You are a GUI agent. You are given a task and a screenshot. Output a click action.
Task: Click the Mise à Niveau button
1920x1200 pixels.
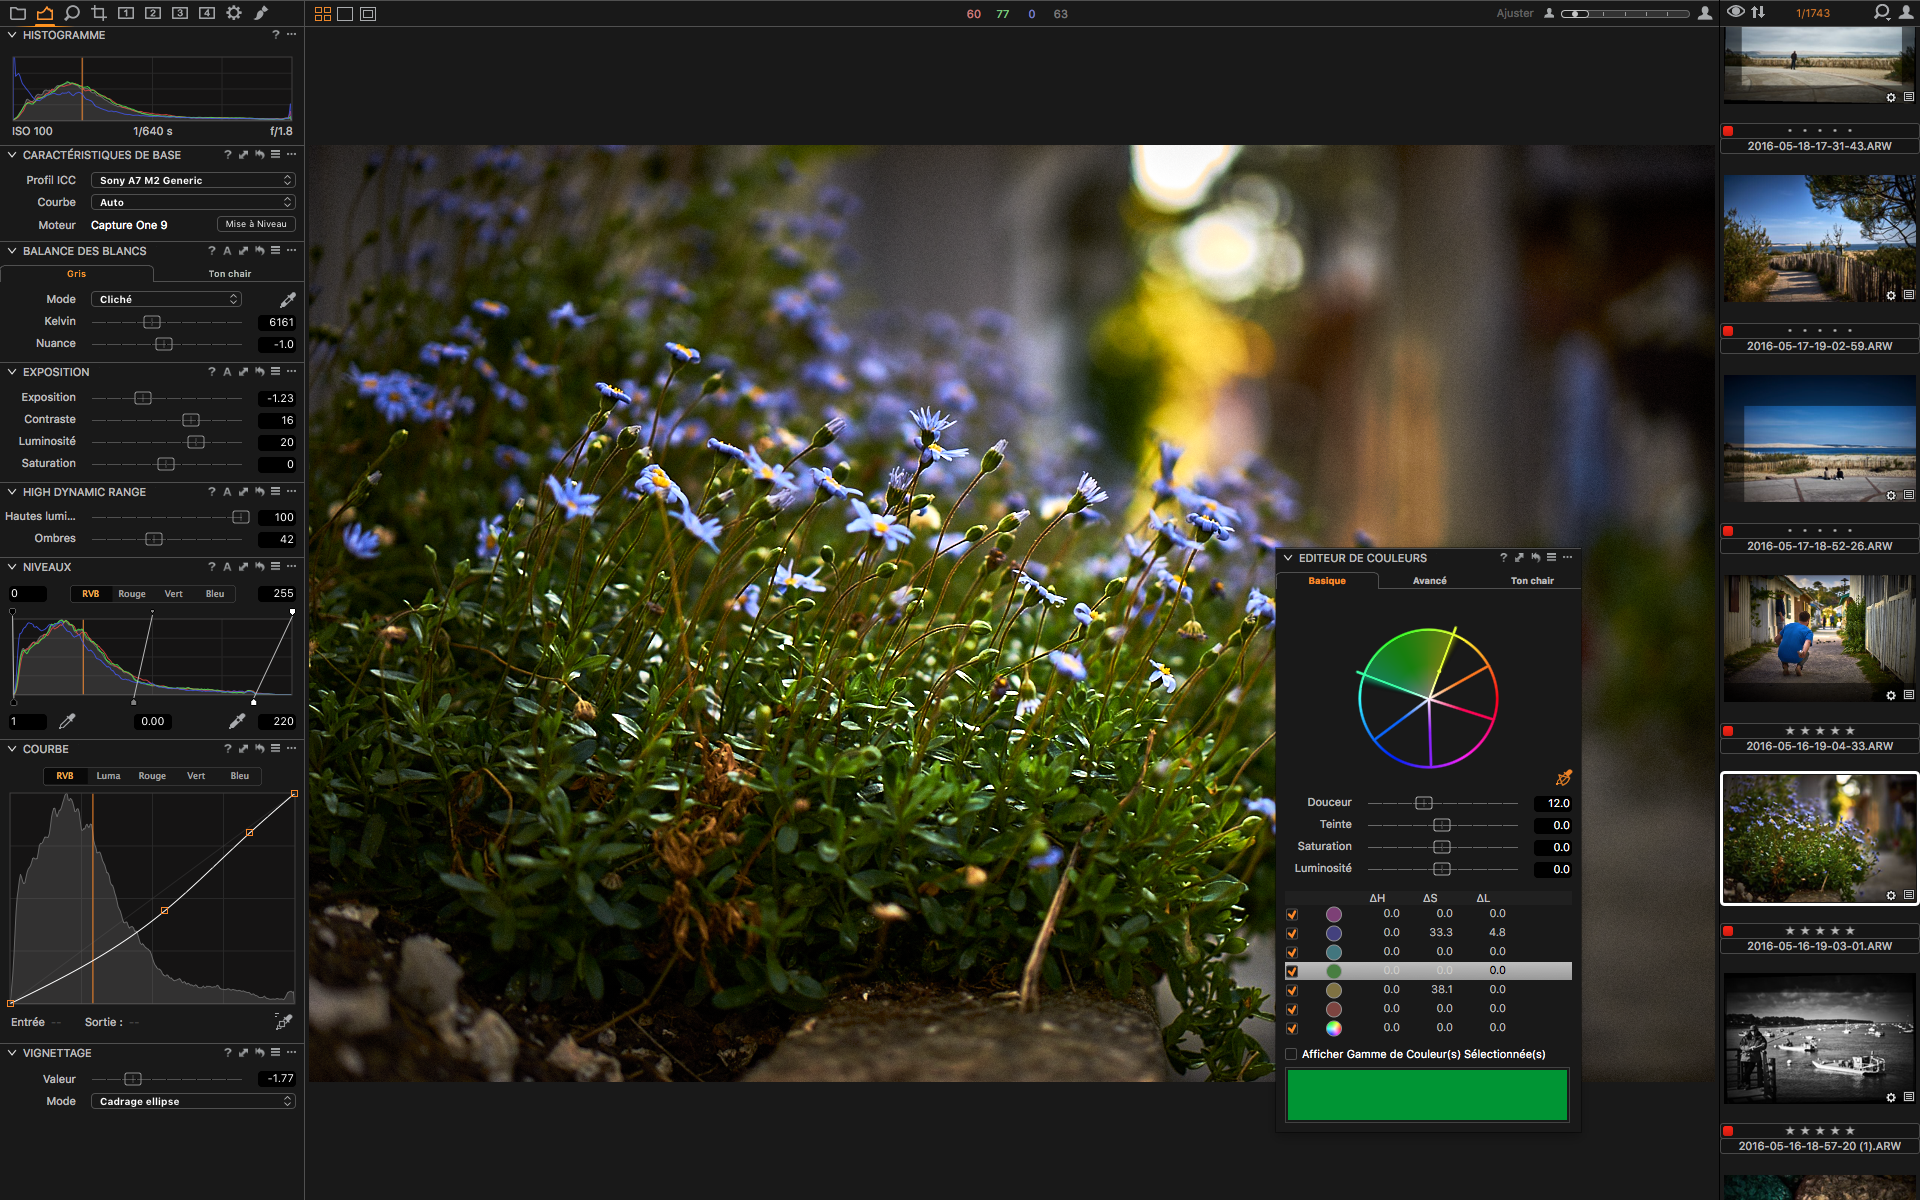pyautogui.click(x=256, y=224)
